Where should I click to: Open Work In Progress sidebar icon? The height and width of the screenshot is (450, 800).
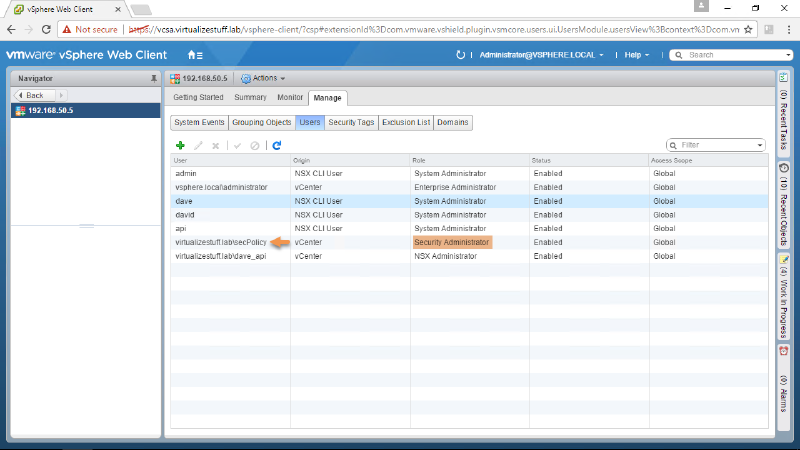click(x=783, y=260)
